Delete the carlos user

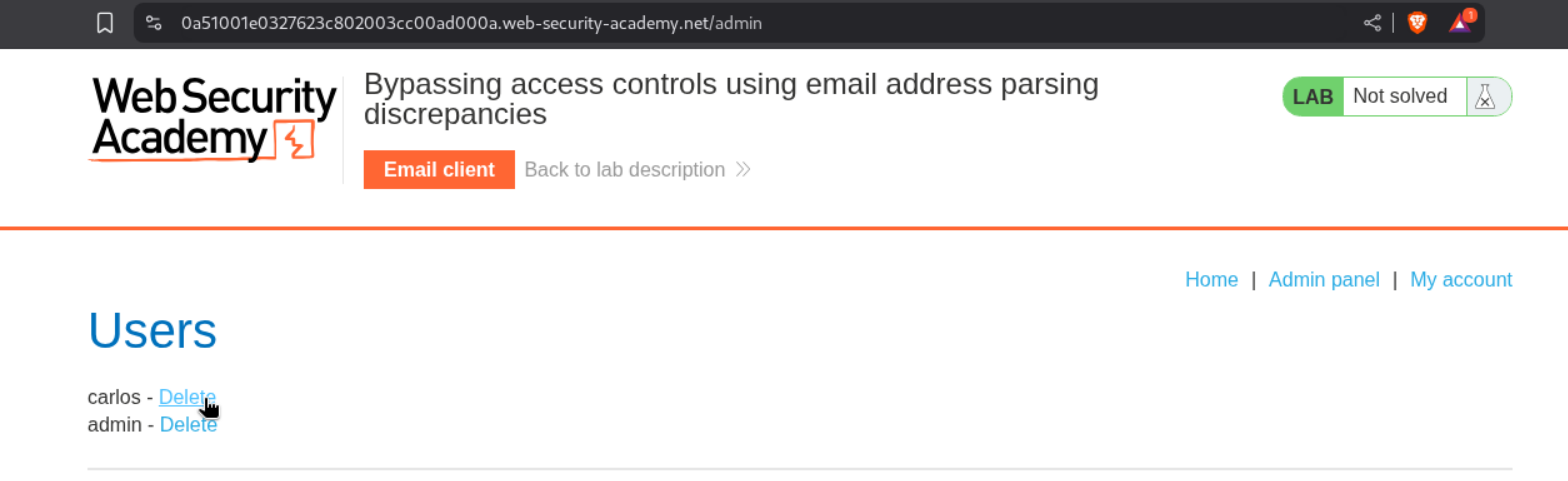click(186, 397)
